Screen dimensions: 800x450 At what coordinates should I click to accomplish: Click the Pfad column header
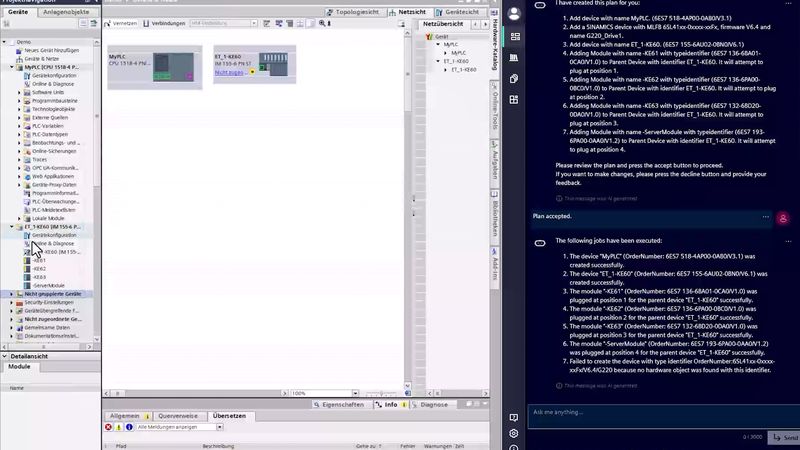tap(121, 446)
